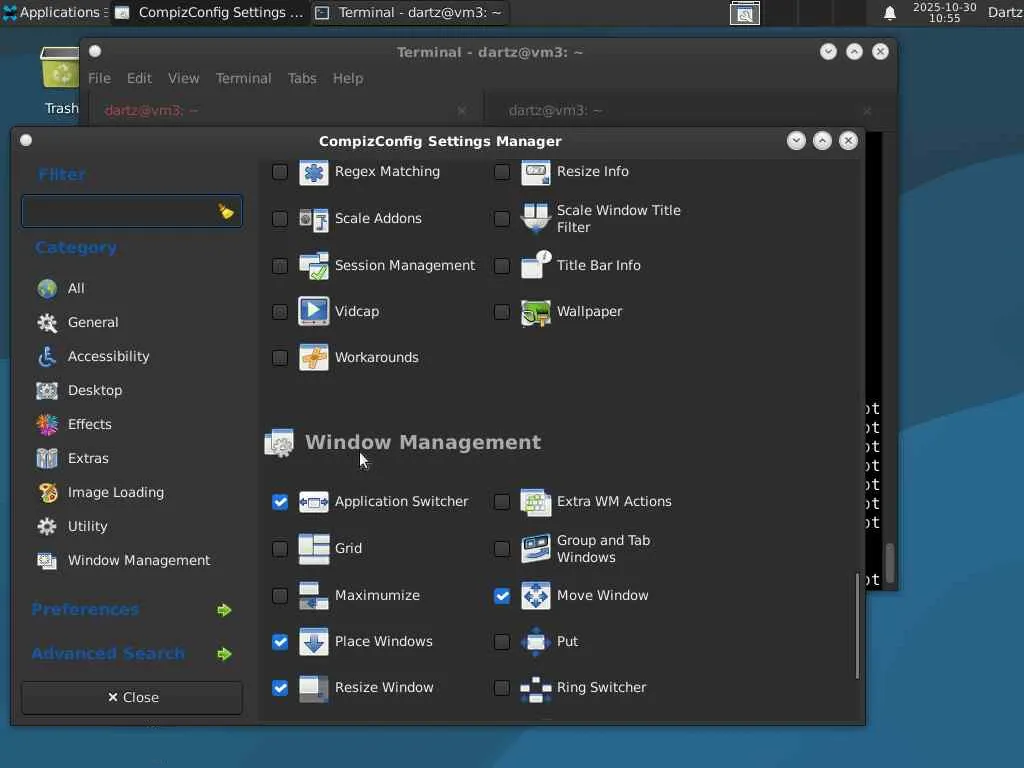Open the Grid plugin icon
Viewport: 1024px width, 768px height.
pyautogui.click(x=313, y=549)
